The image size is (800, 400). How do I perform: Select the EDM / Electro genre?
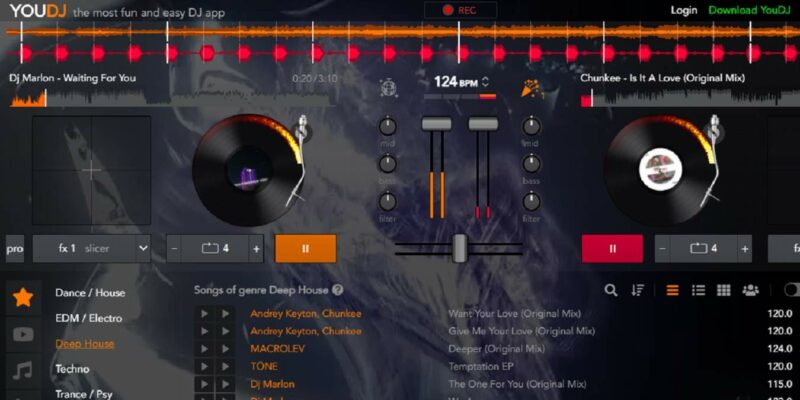[x=89, y=318]
